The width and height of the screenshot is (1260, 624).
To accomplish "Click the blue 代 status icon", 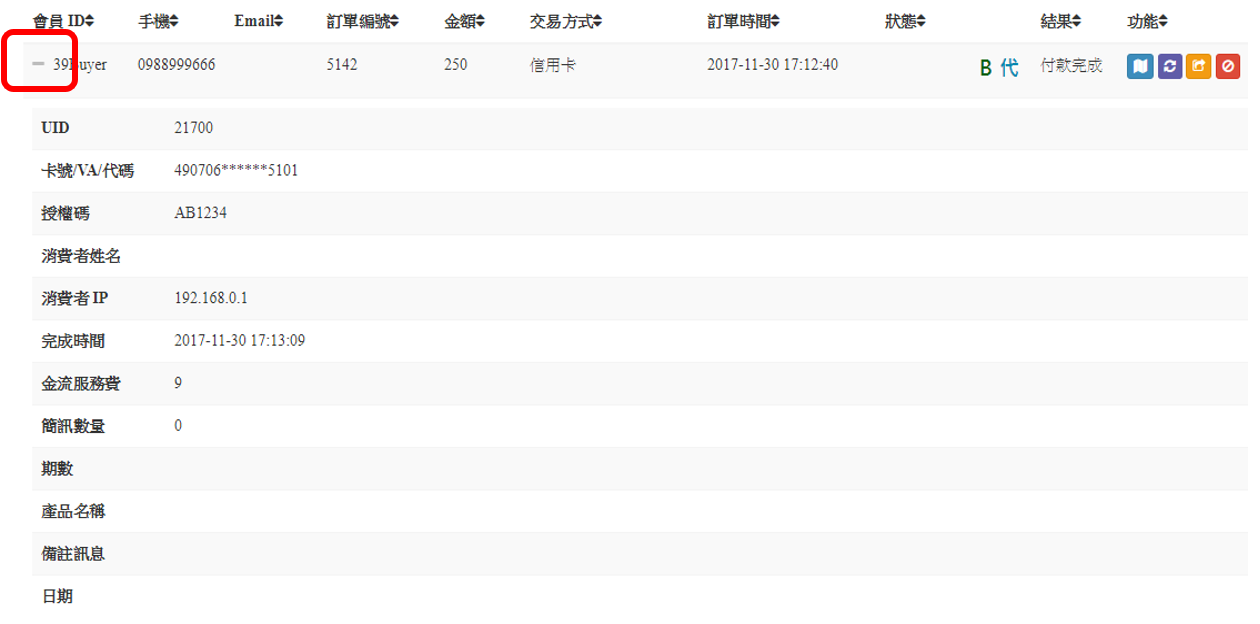I will point(1009,68).
